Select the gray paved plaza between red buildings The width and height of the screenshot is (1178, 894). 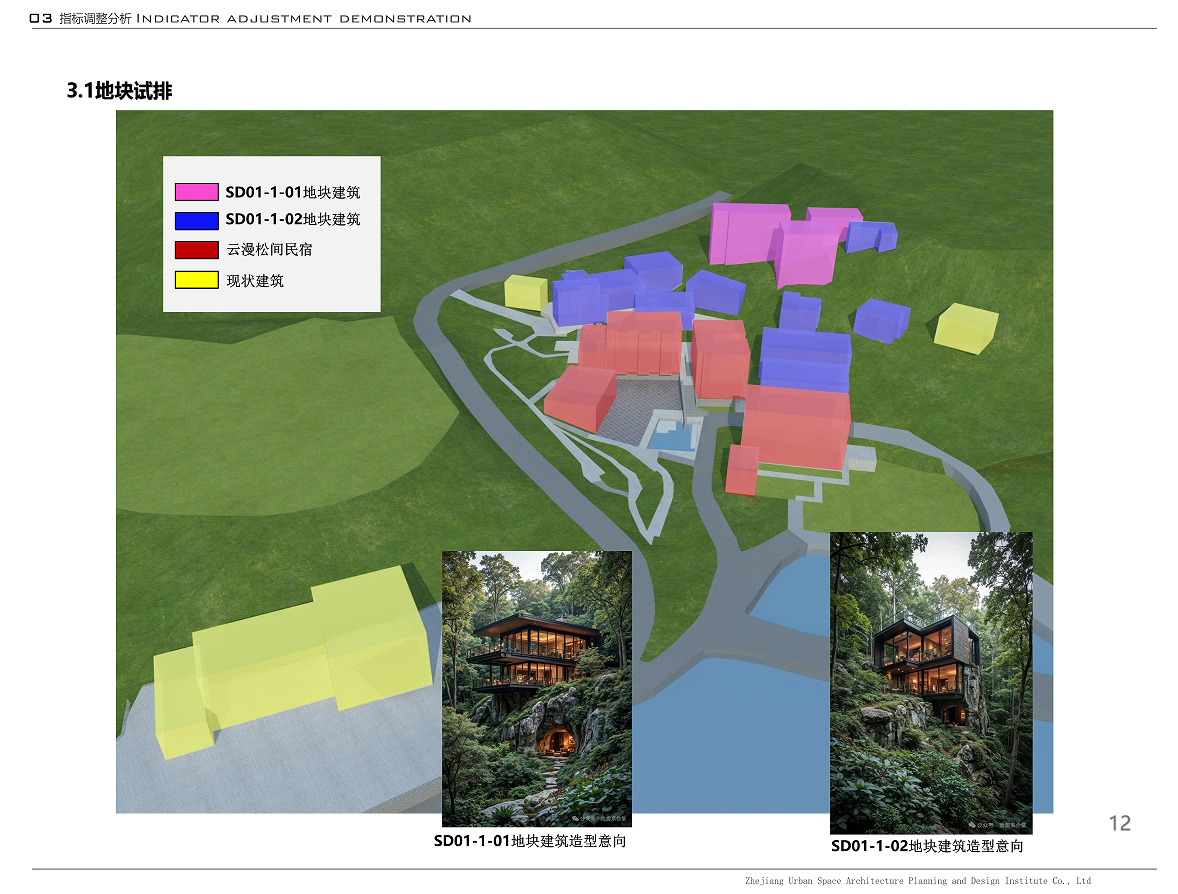[x=640, y=405]
